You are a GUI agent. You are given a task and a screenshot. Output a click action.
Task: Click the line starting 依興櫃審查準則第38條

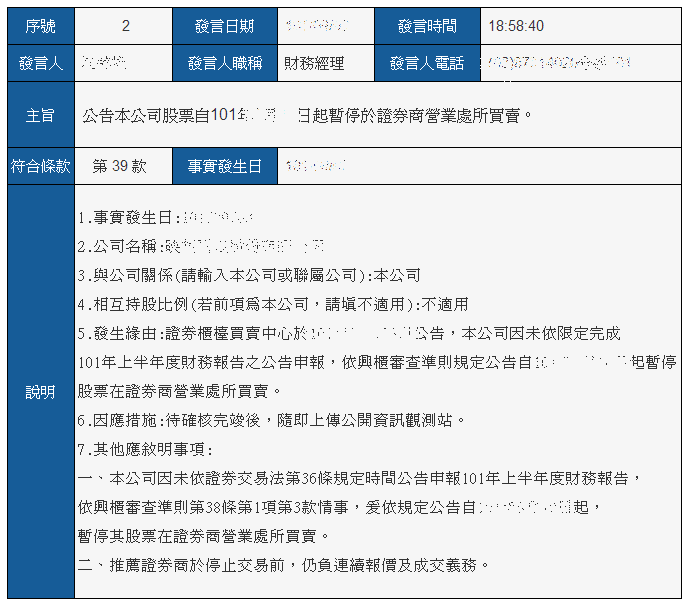tap(339, 507)
